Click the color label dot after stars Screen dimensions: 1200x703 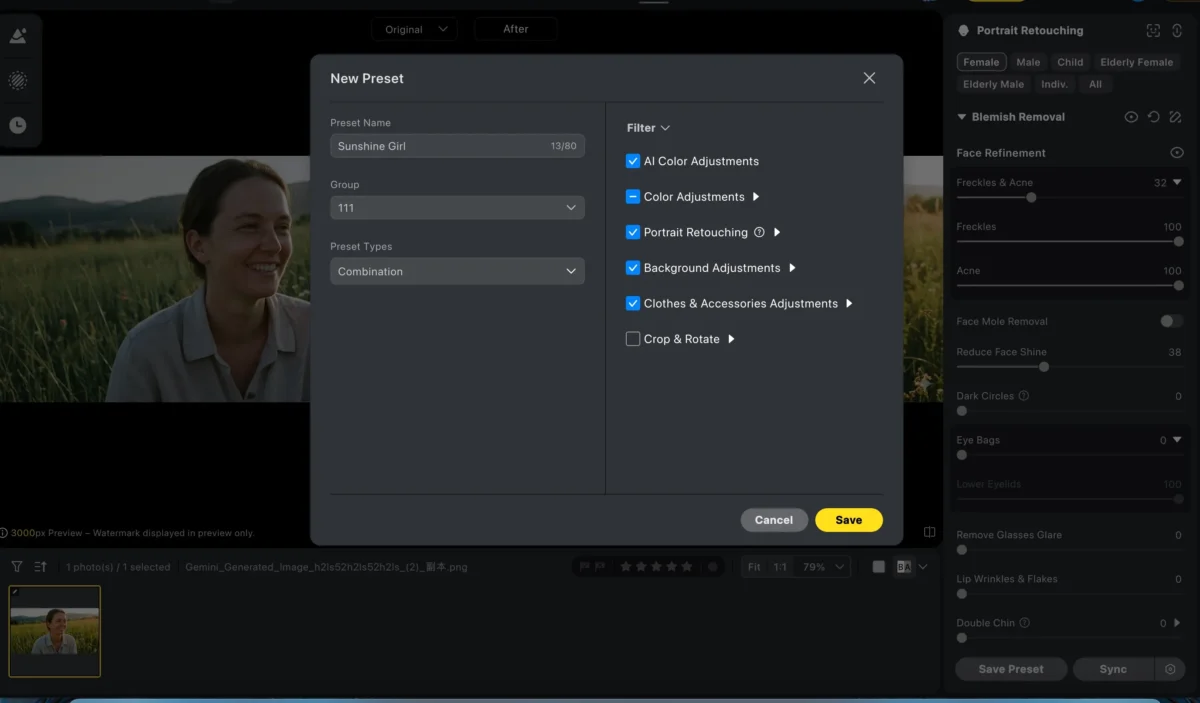click(x=712, y=567)
